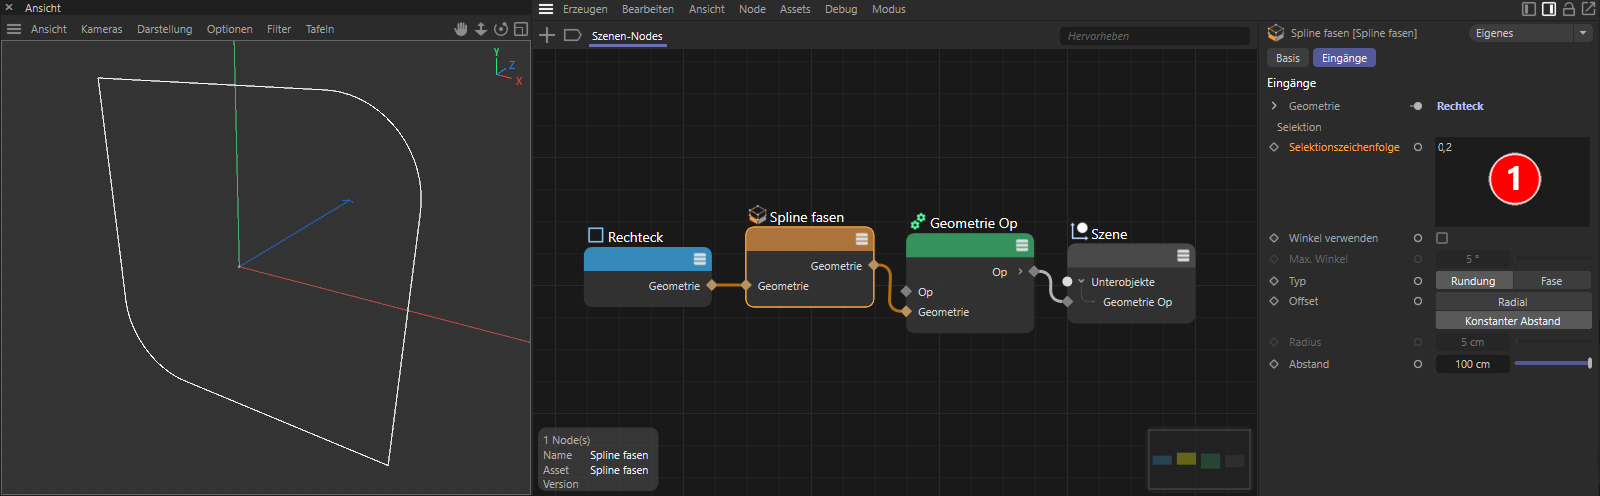Open the Eigenes preset dropdown
The image size is (1600, 496).
click(x=1529, y=33)
